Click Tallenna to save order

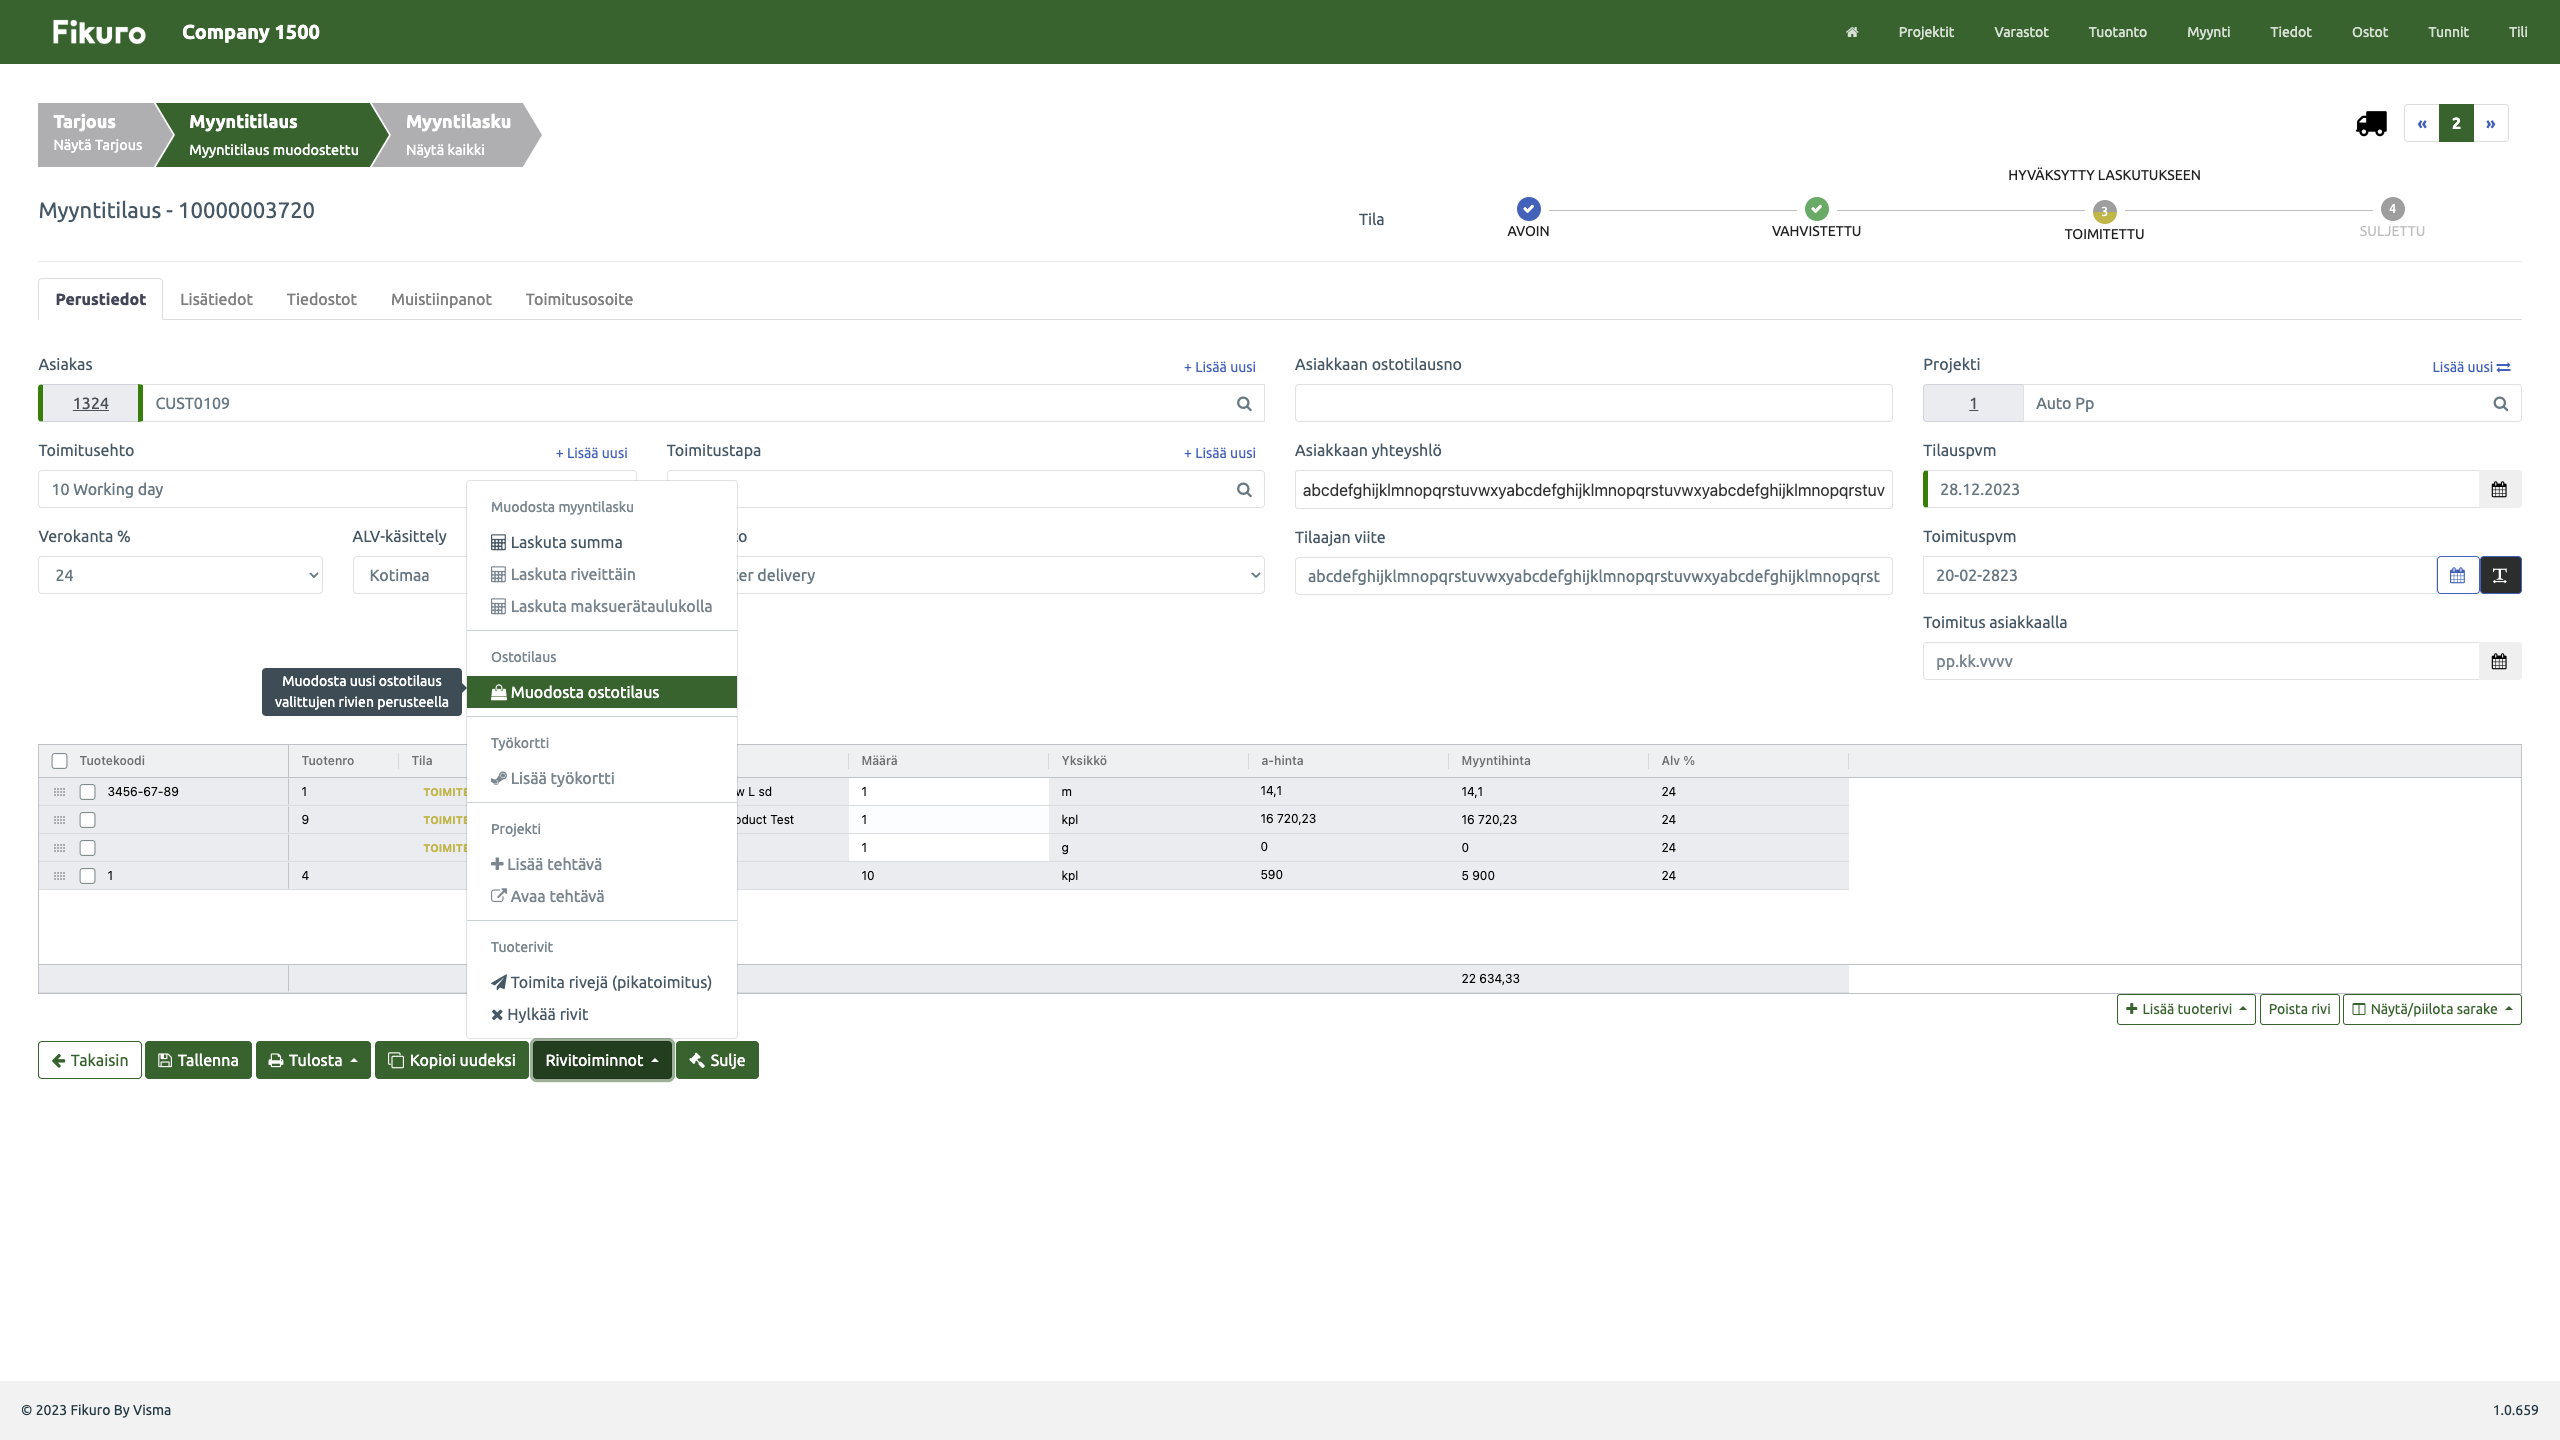pyautogui.click(x=198, y=1060)
